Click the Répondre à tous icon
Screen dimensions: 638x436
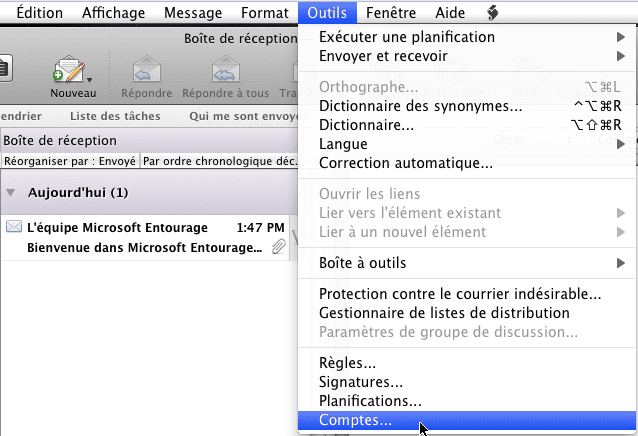click(x=225, y=69)
